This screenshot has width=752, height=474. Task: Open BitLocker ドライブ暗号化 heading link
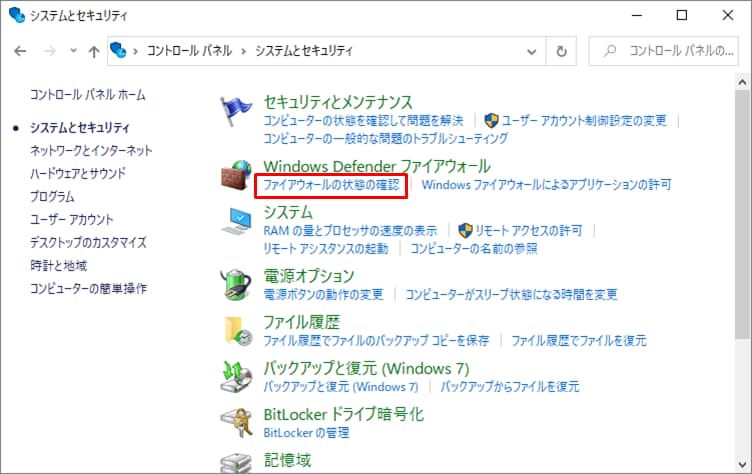[344, 414]
